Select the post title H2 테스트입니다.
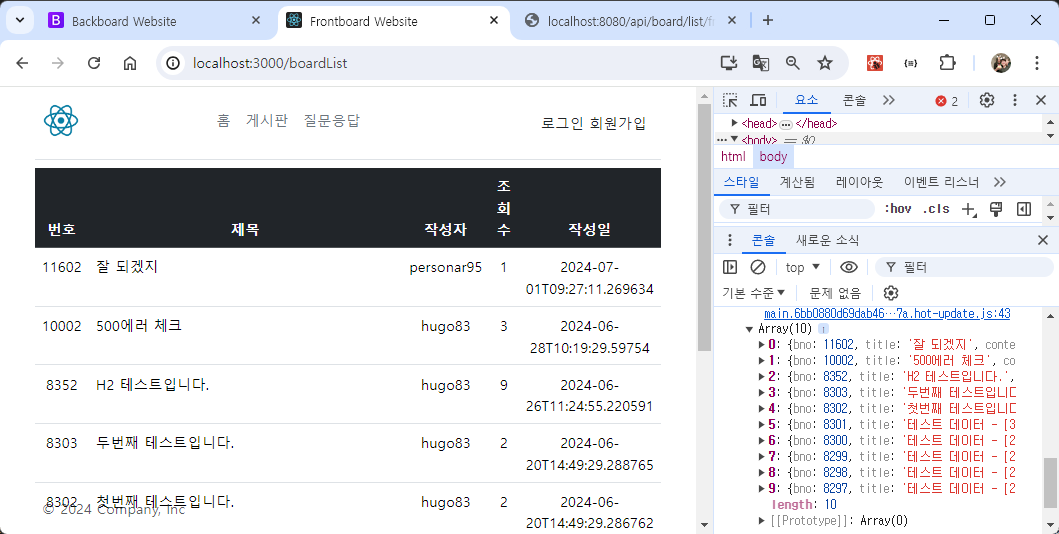This screenshot has width=1059, height=534. [153, 385]
